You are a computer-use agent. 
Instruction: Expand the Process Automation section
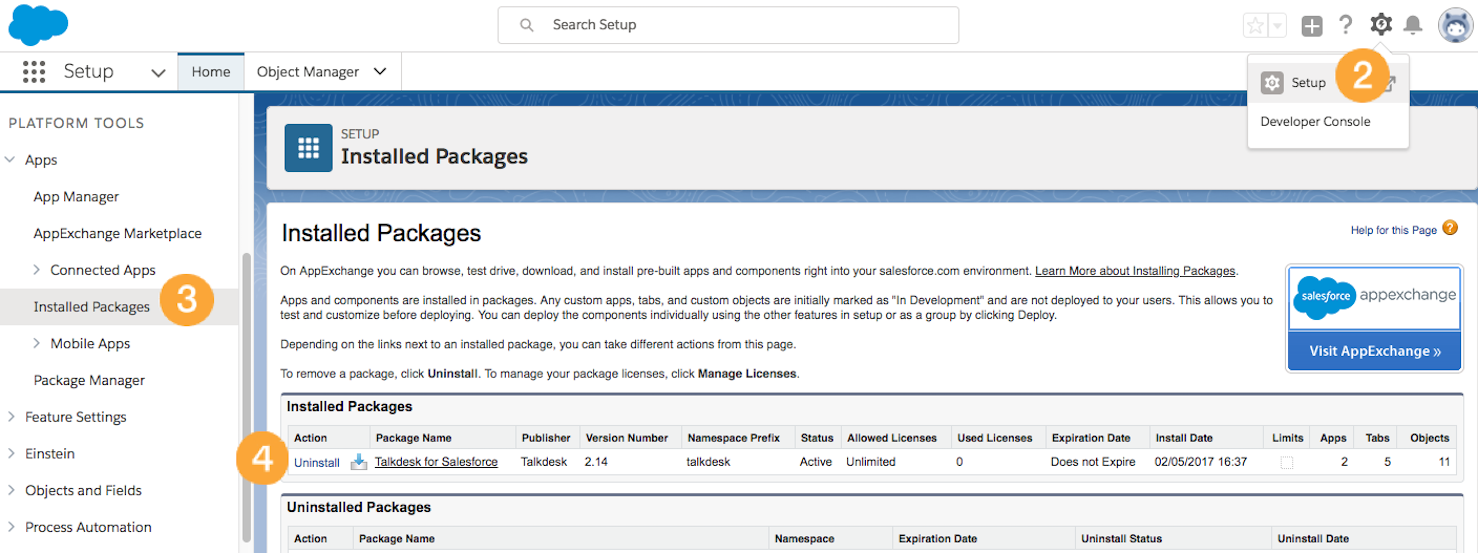pos(10,527)
